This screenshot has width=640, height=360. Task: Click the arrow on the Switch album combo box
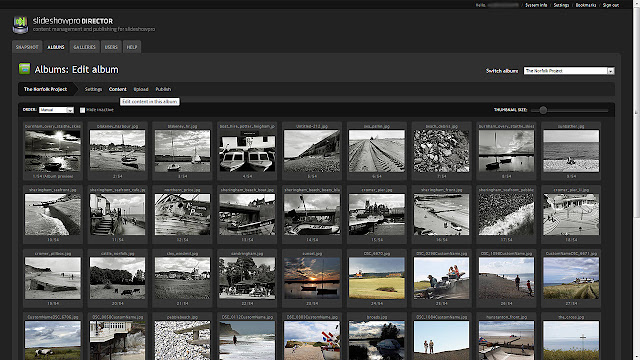[611, 71]
